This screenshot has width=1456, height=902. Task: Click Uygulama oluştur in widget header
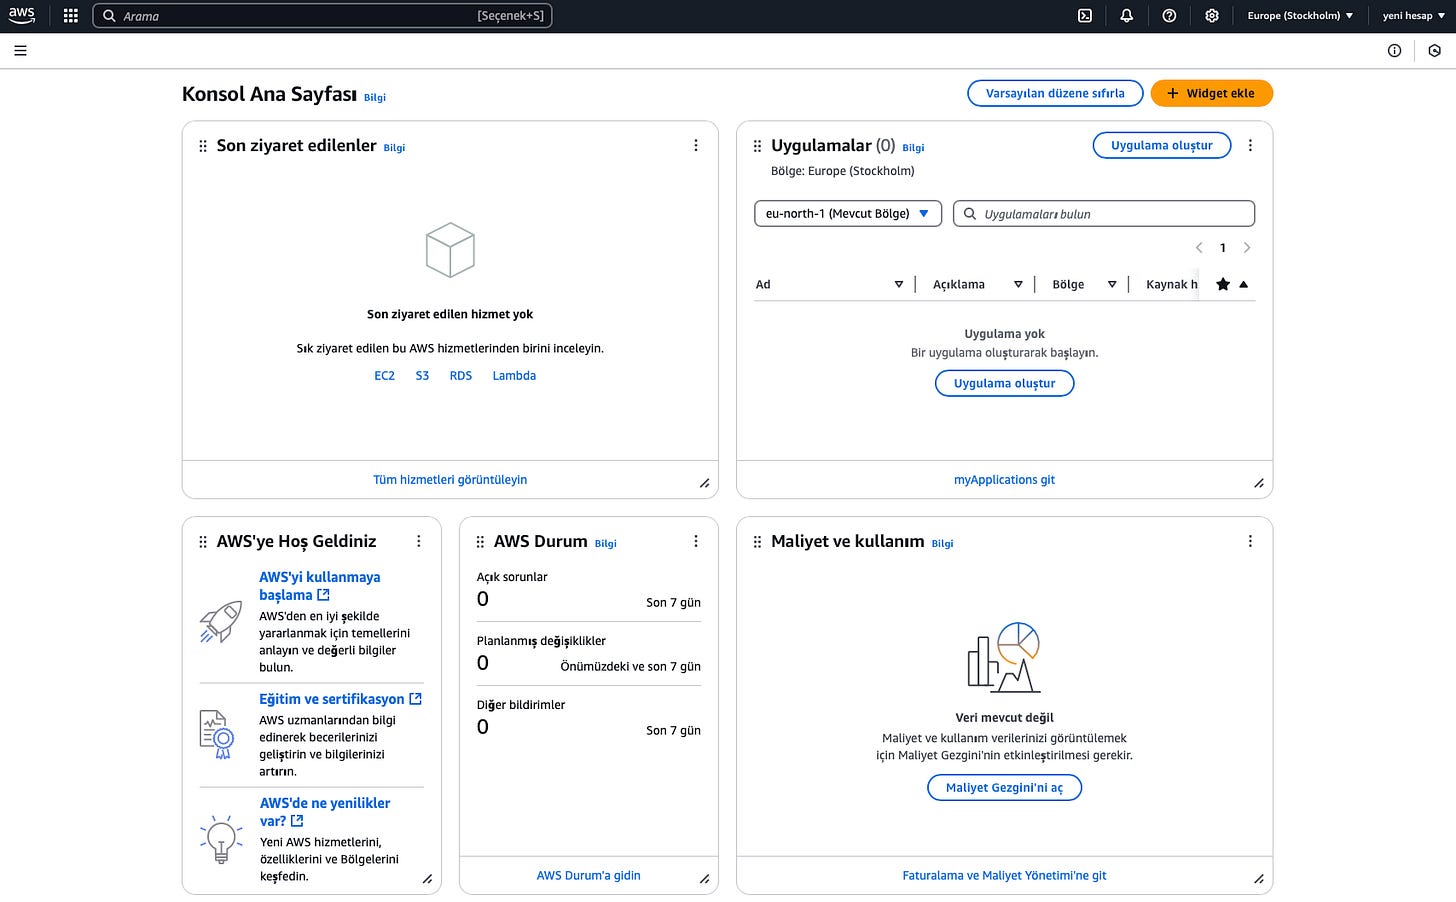click(x=1162, y=146)
